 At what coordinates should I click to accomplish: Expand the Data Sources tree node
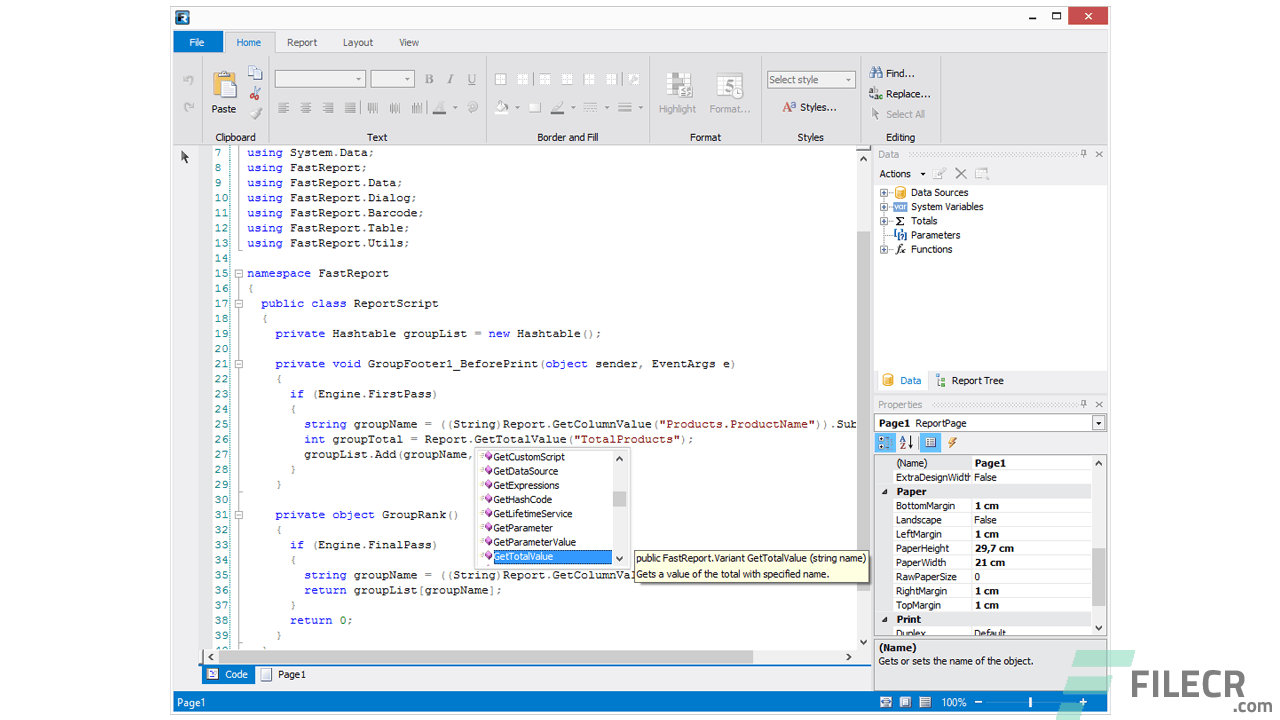884,193
